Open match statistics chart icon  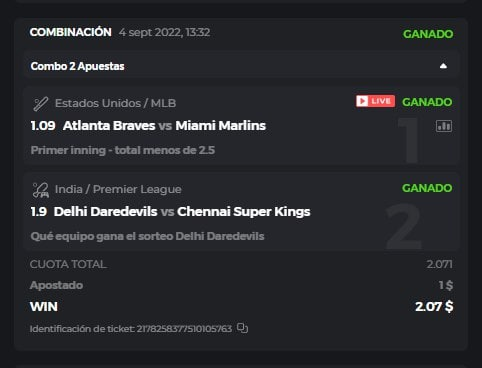pos(444,126)
